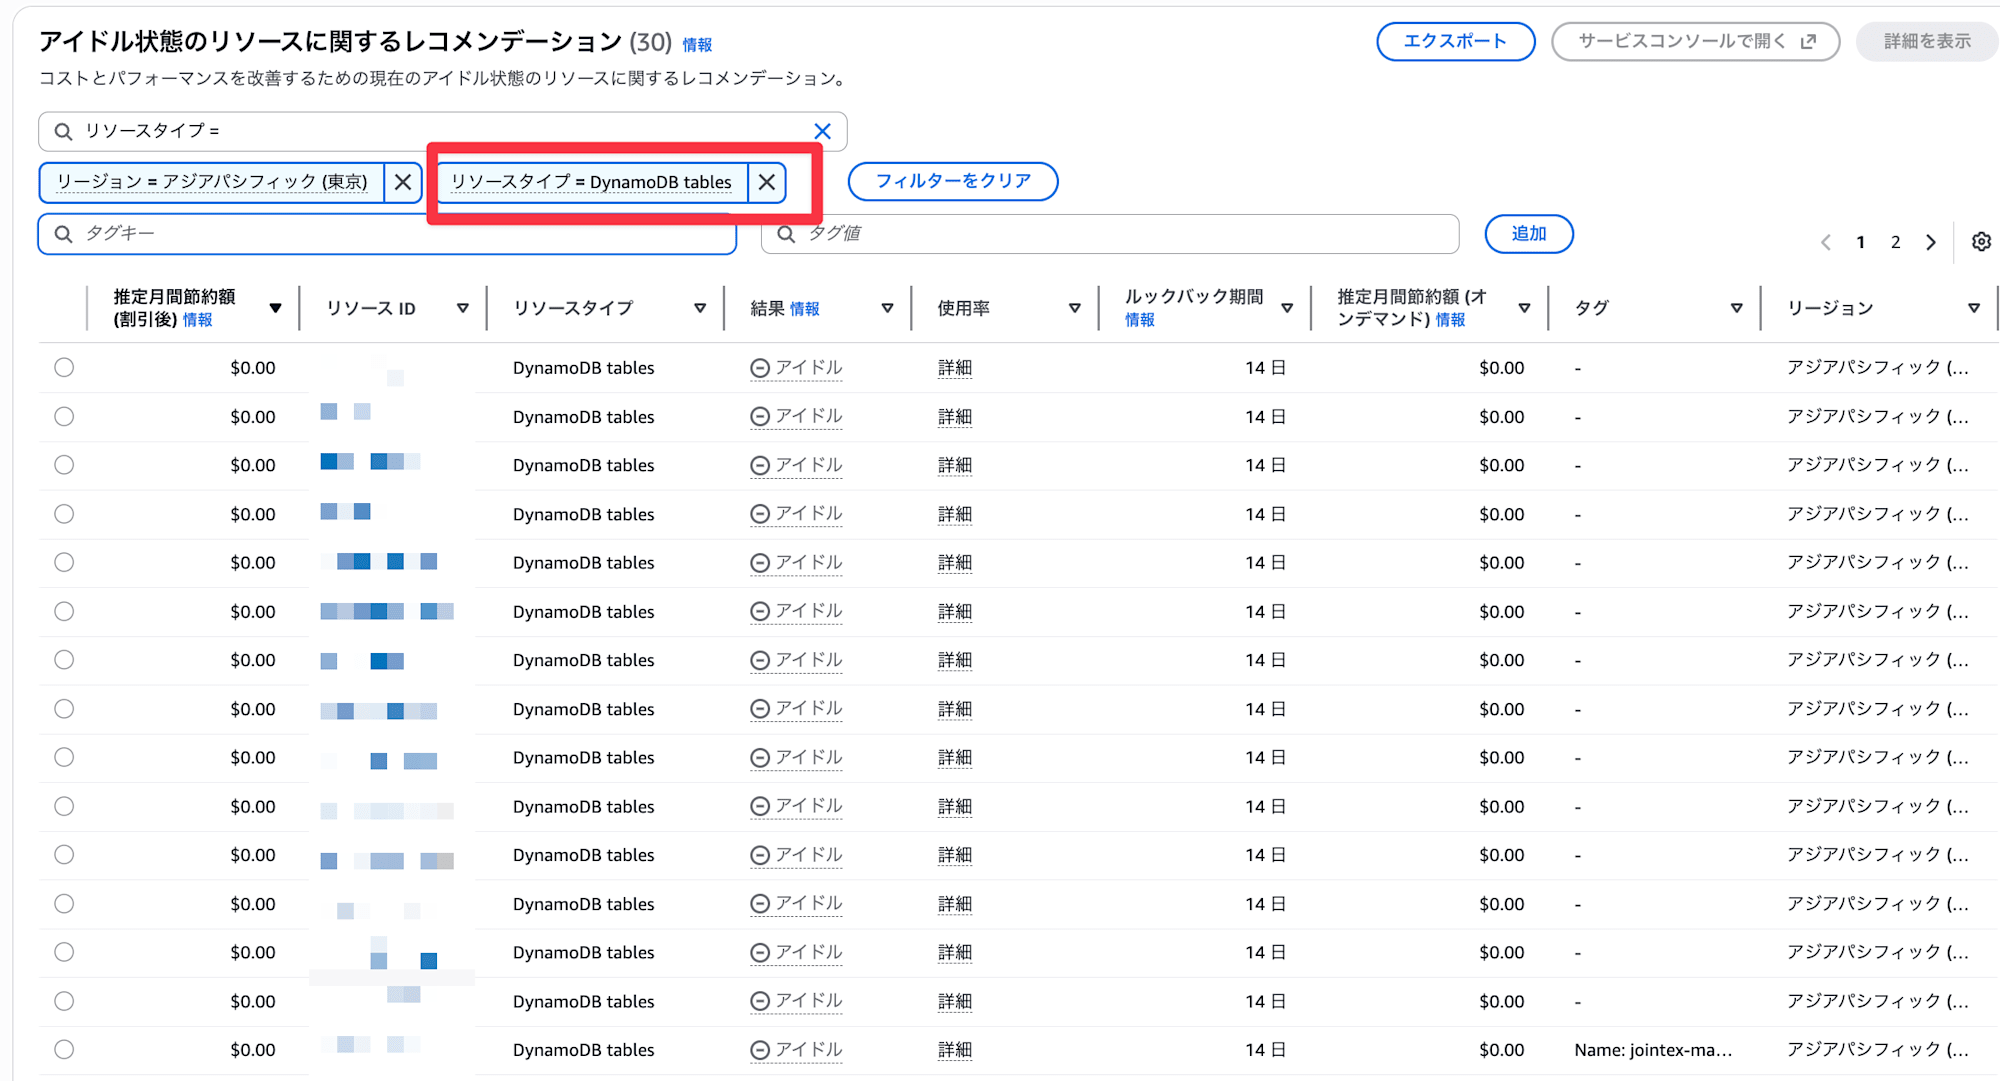
Task: Select the radio button of second row
Action: [64, 416]
